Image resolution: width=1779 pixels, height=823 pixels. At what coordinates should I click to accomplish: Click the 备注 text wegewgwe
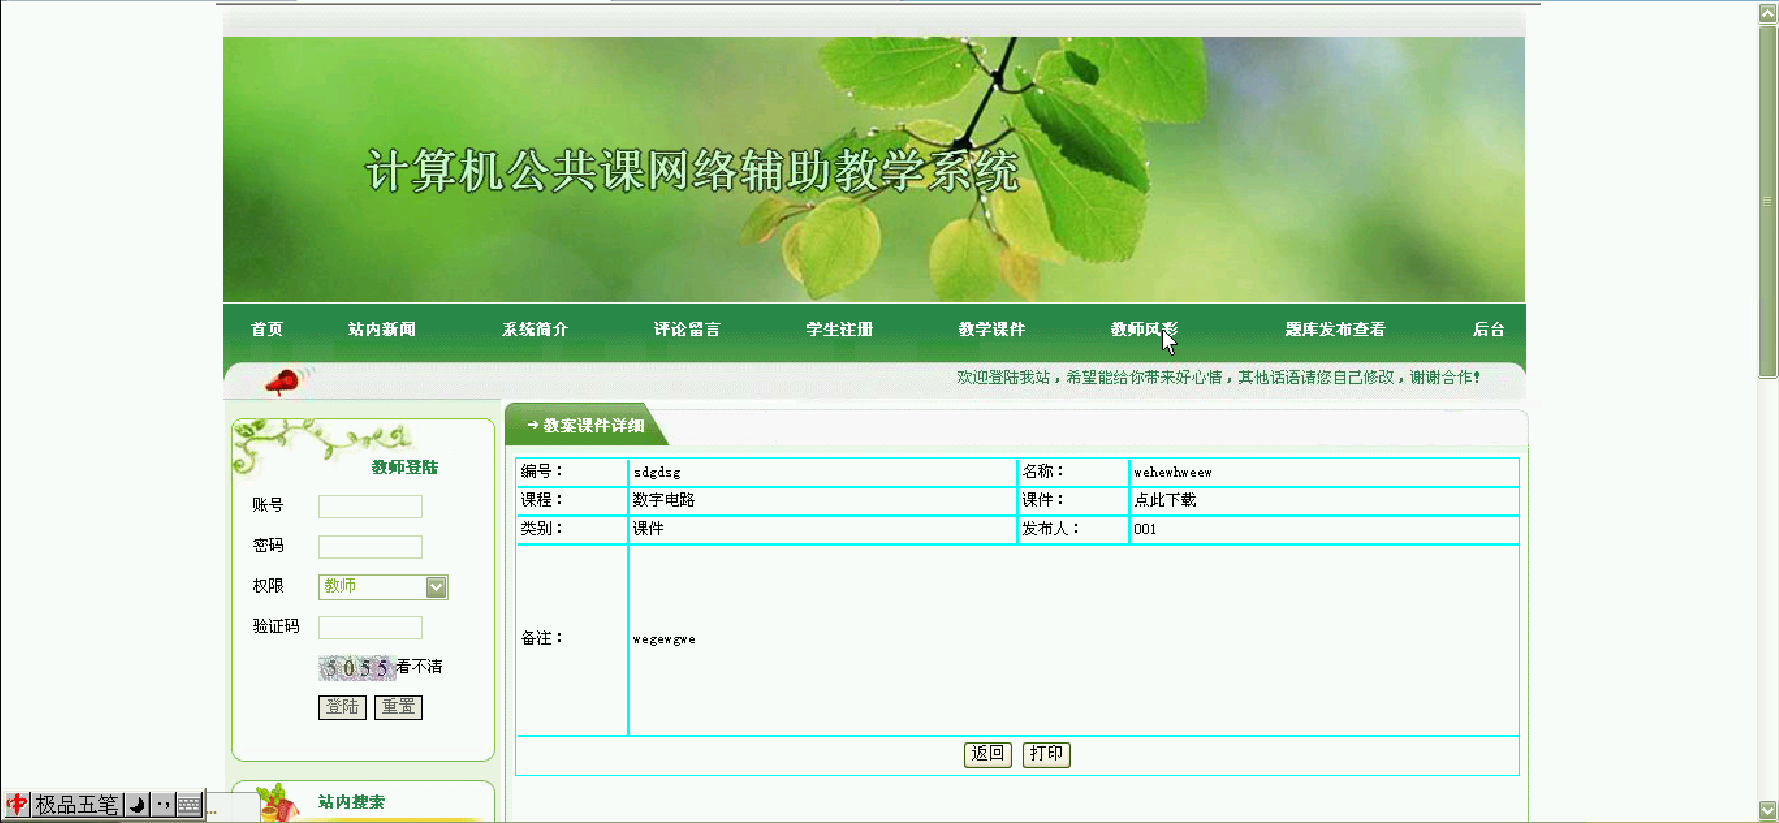[664, 639]
